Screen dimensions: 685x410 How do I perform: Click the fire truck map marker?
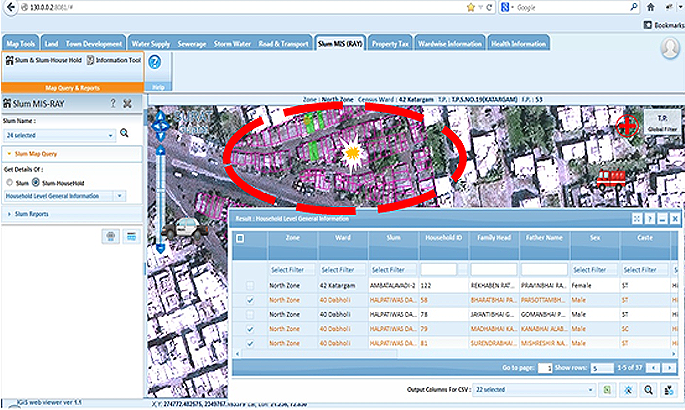point(611,179)
